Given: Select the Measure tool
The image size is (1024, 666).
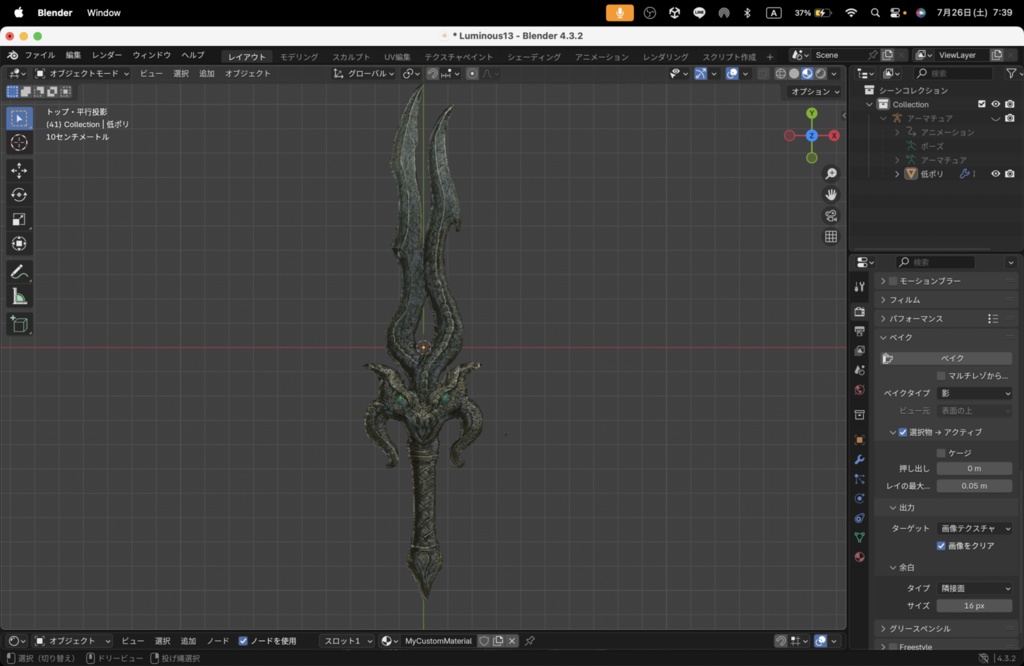Looking at the screenshot, I should 19,295.
